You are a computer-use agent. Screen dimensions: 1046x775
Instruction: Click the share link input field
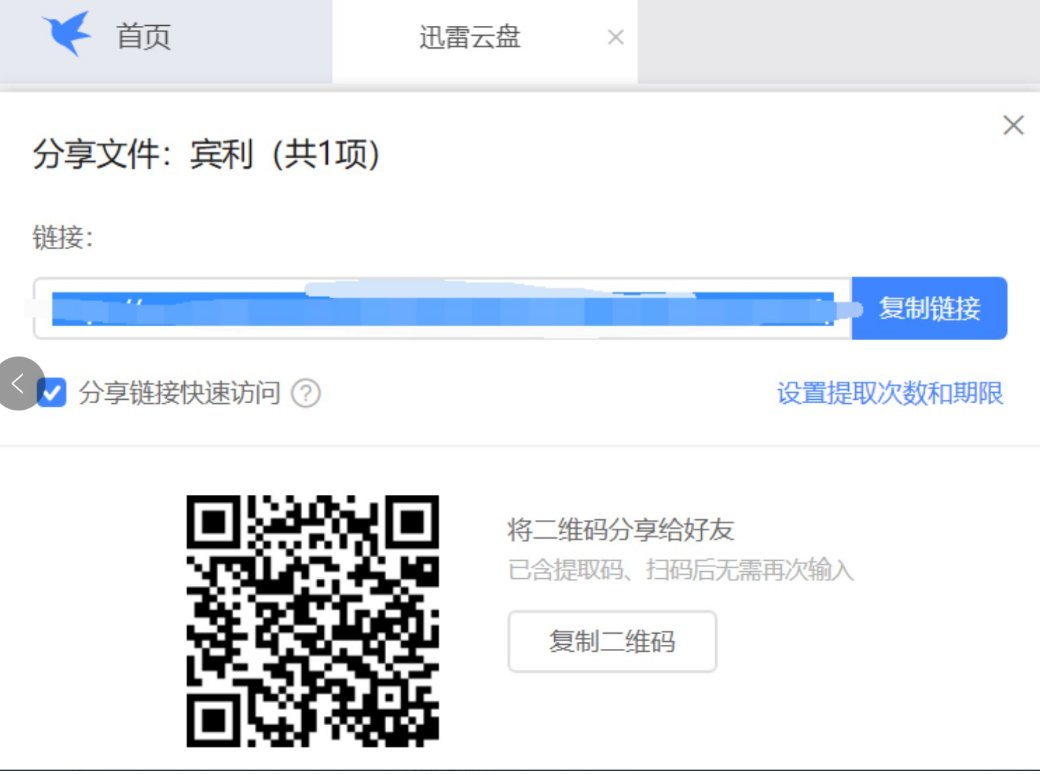click(x=443, y=308)
